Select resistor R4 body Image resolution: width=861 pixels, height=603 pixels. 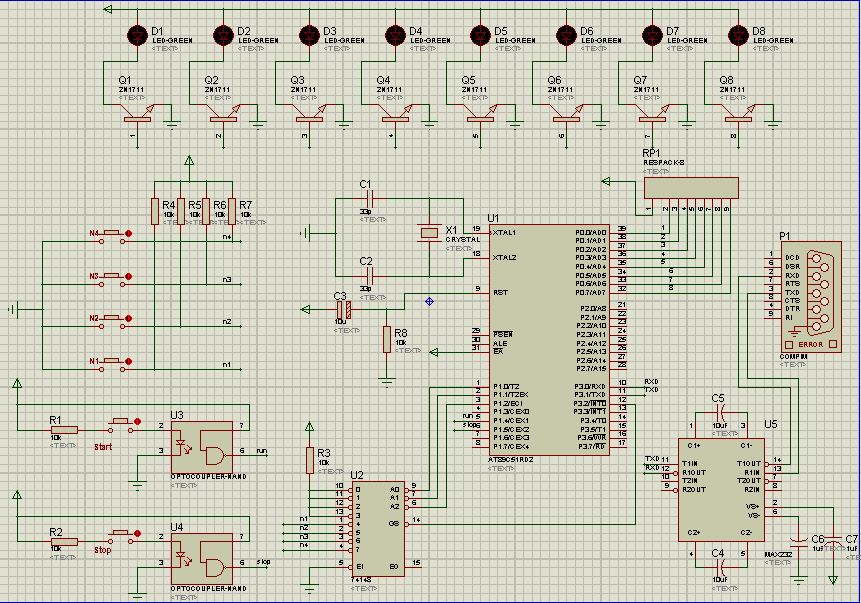155,211
